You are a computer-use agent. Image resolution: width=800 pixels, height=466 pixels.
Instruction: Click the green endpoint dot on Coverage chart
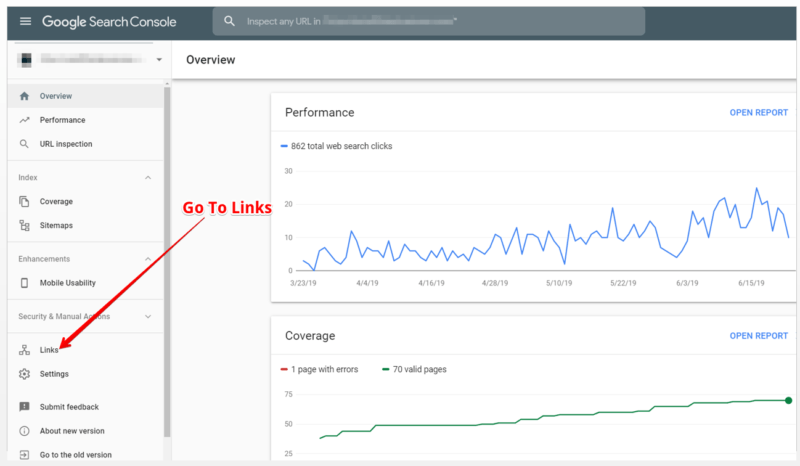[x=788, y=400]
